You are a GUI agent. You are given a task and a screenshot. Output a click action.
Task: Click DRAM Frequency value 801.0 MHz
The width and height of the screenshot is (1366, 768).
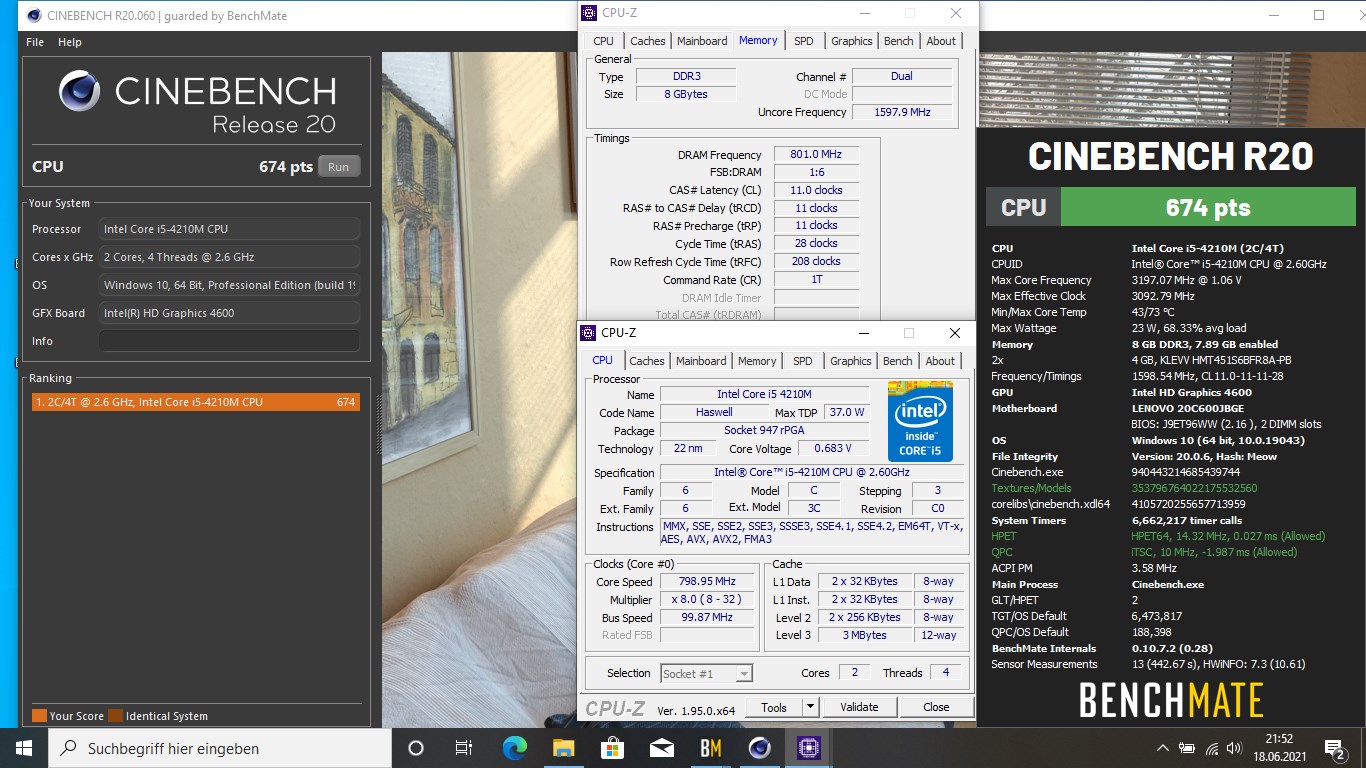pos(816,155)
